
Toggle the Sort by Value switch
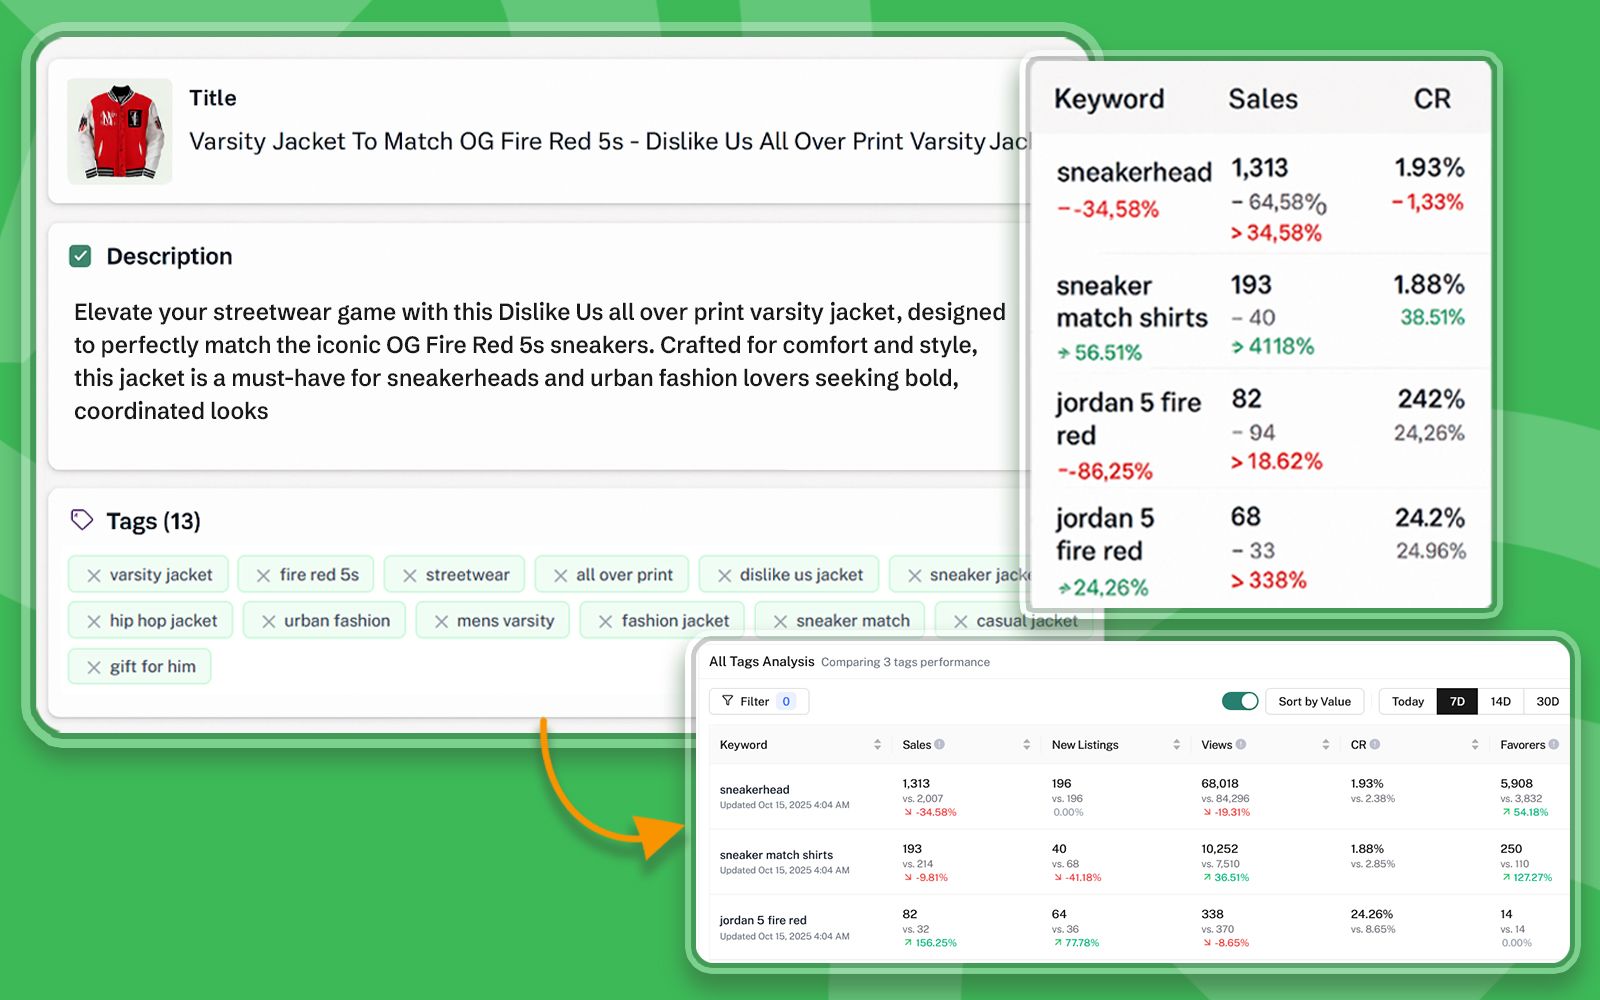pyautogui.click(x=1240, y=701)
